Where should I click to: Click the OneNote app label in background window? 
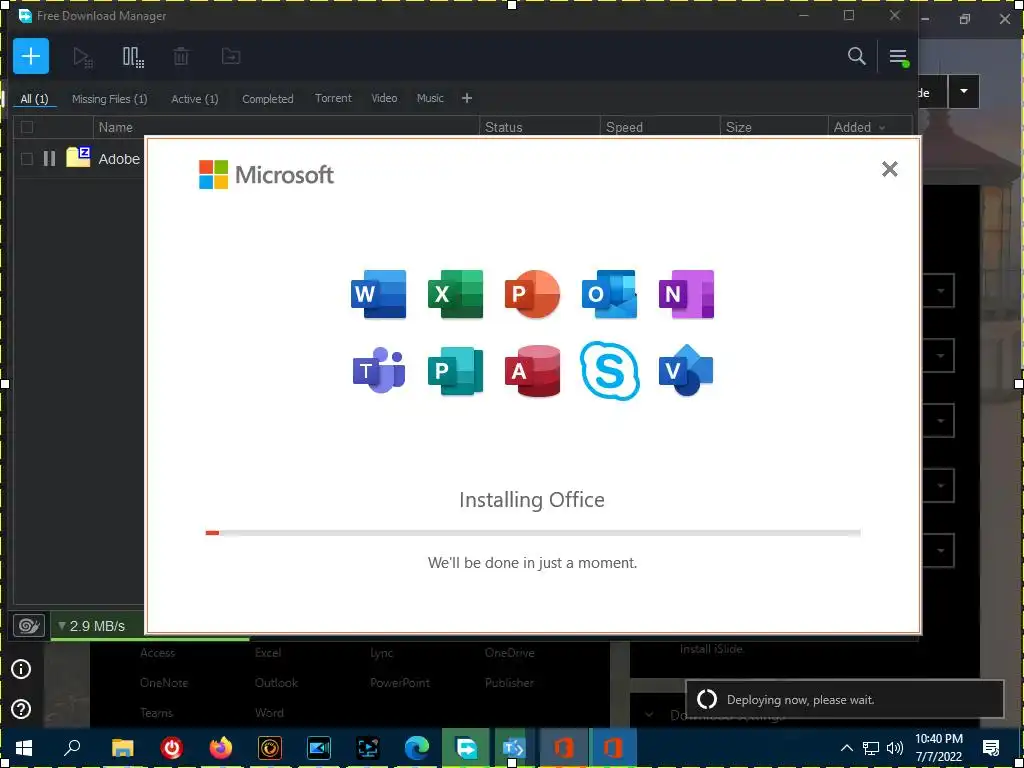tap(164, 682)
